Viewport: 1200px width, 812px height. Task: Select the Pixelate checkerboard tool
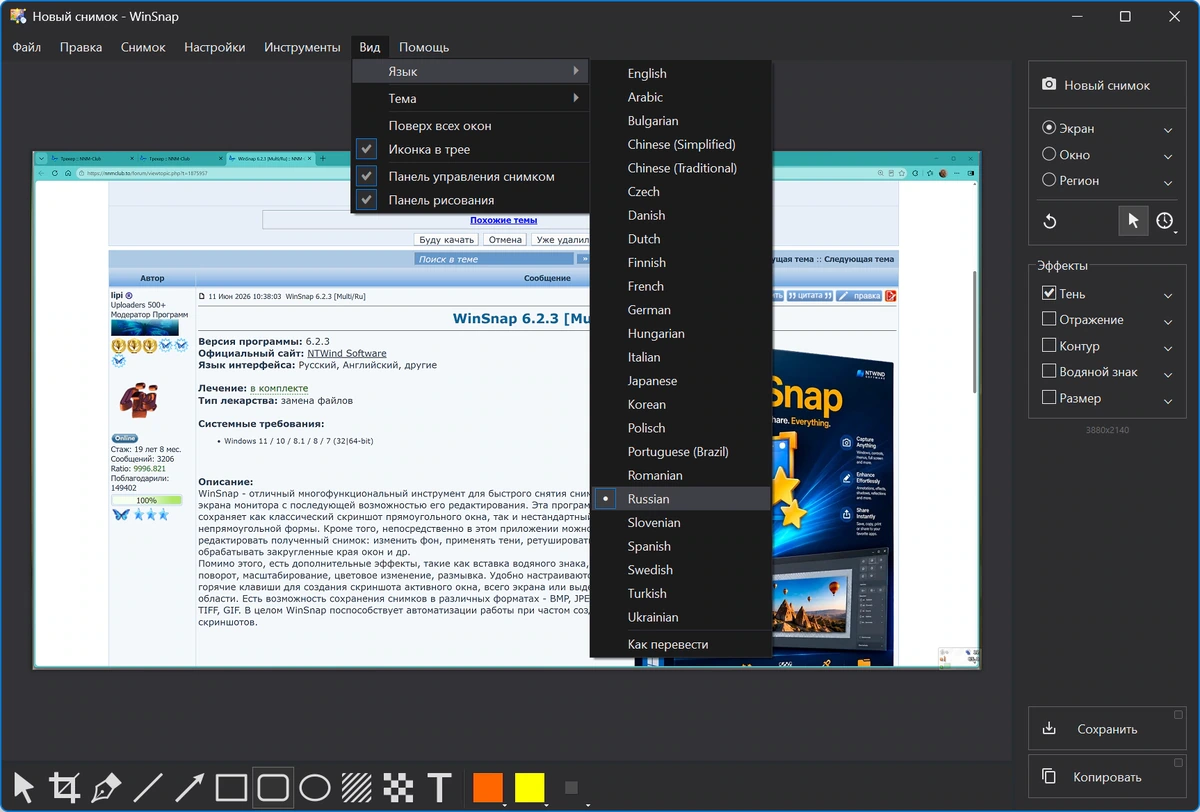(398, 788)
